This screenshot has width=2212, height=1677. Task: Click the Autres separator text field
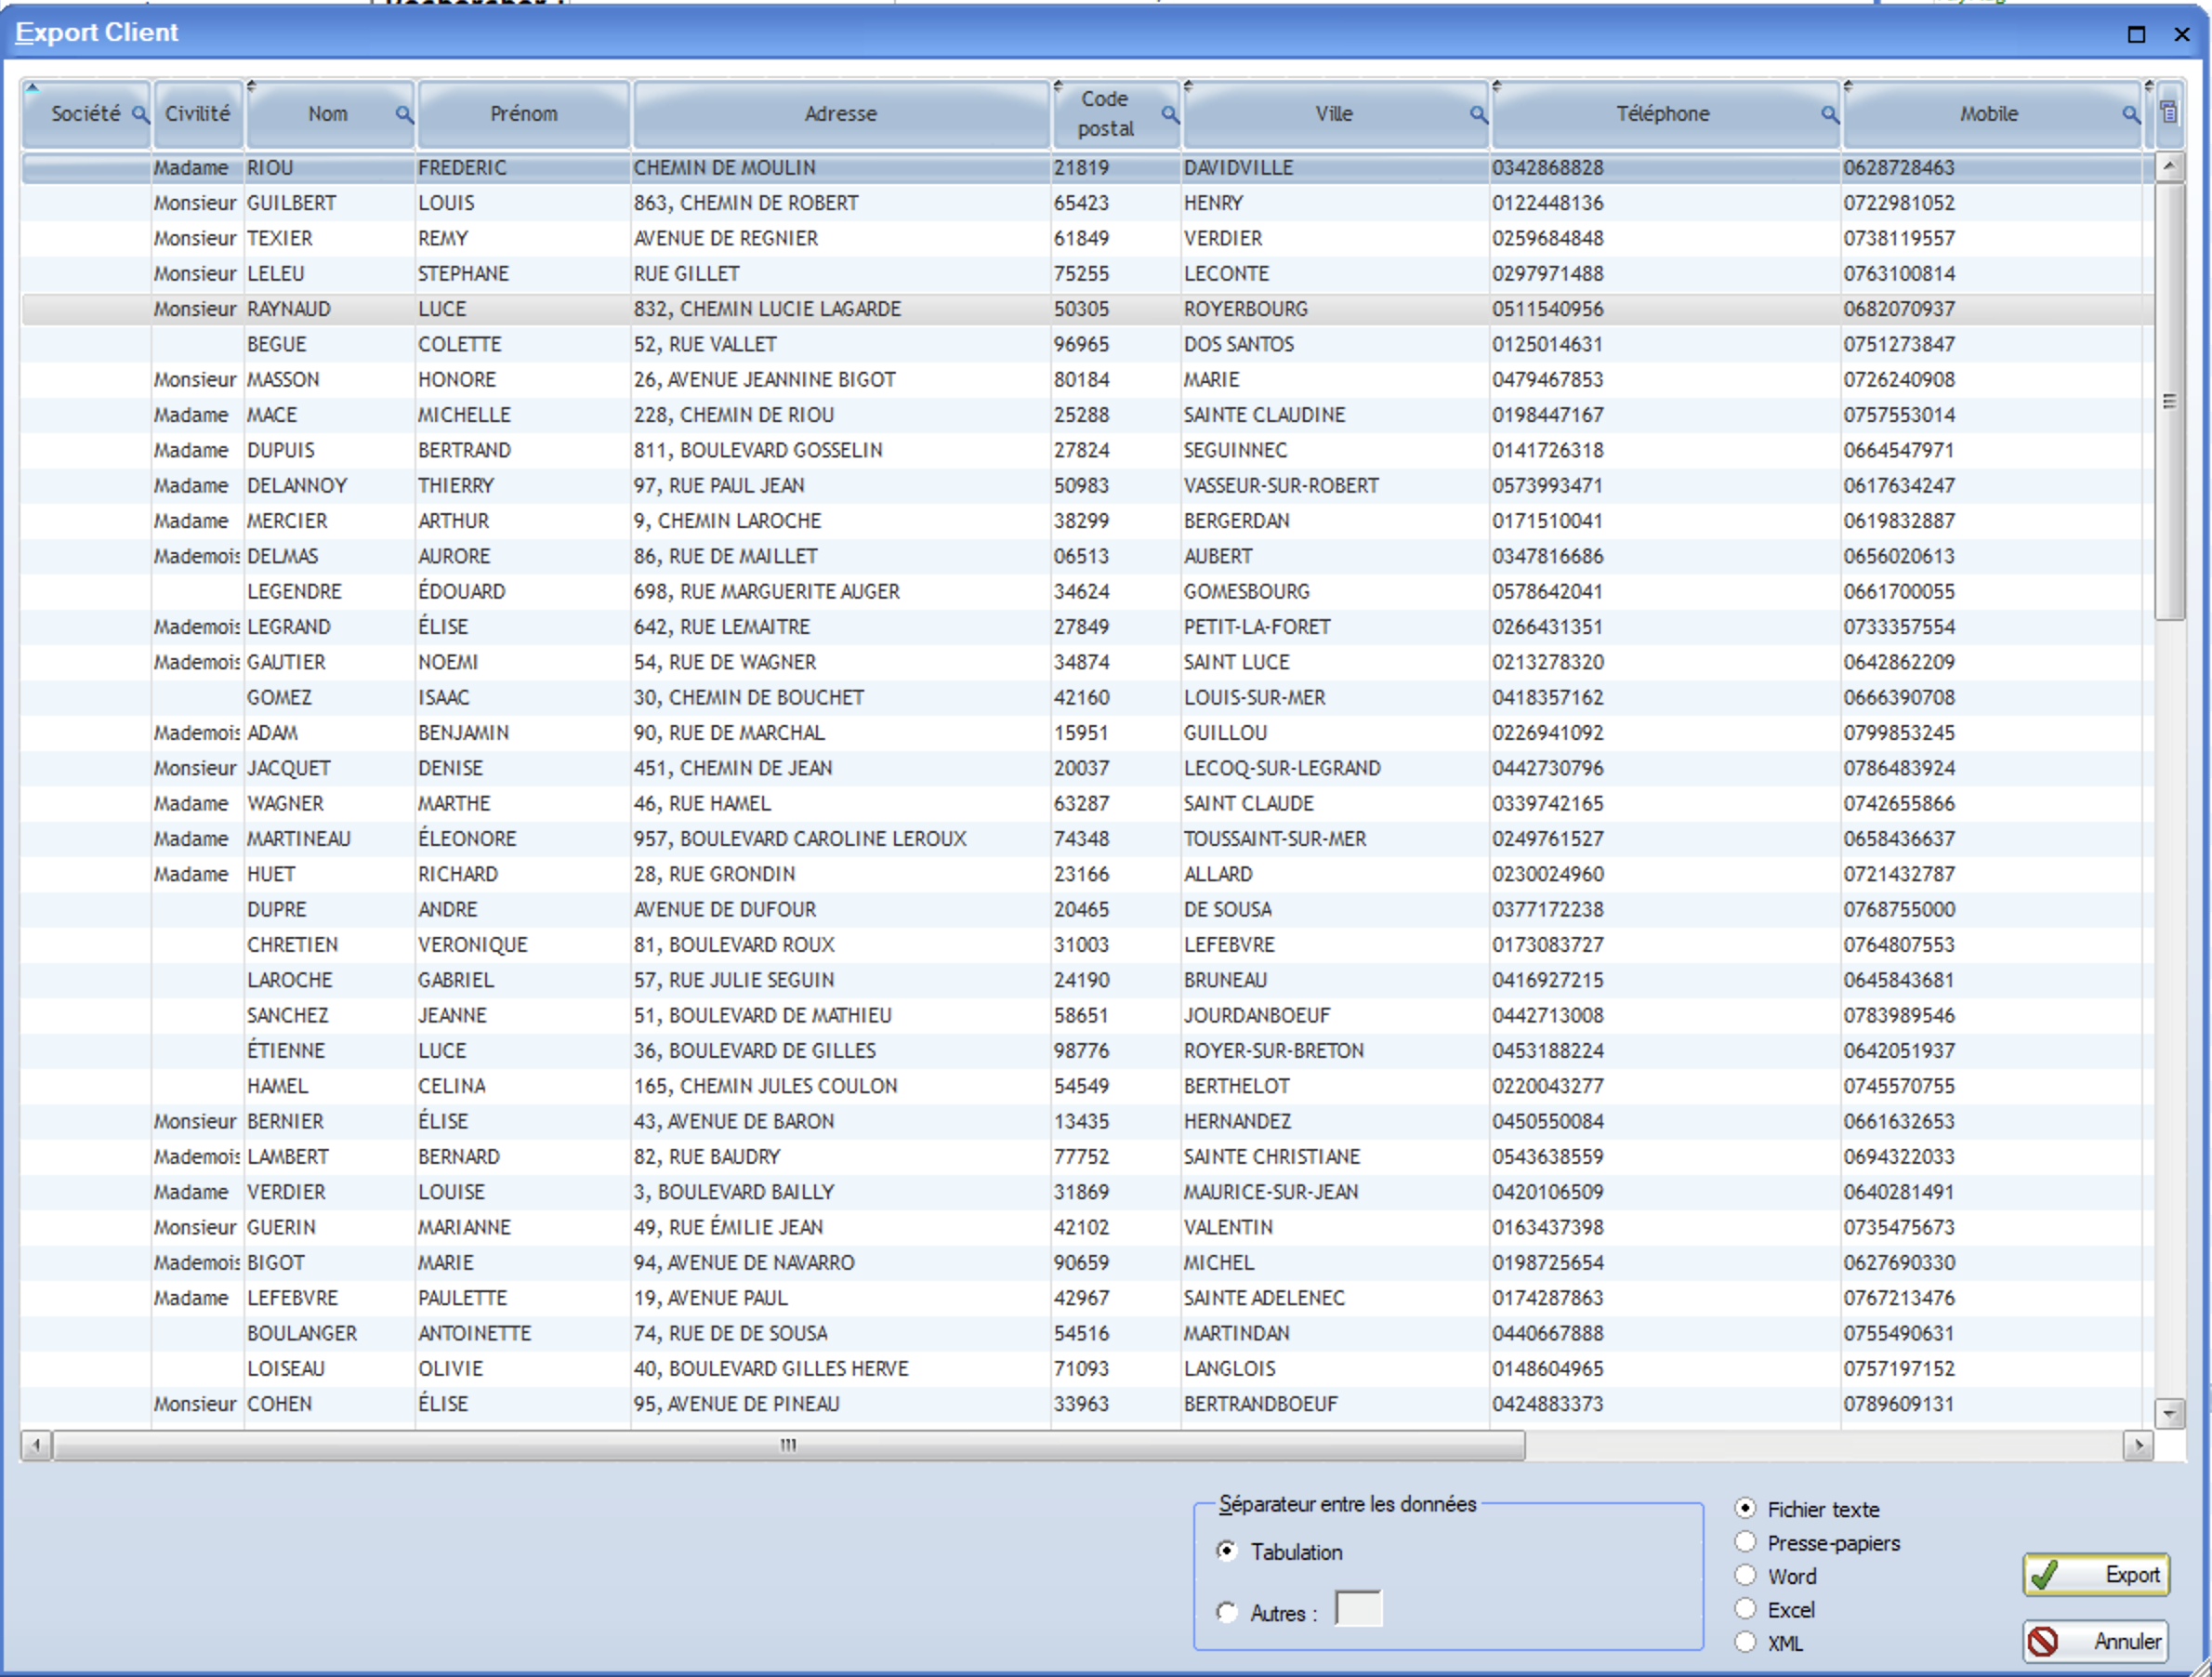click(1358, 1609)
